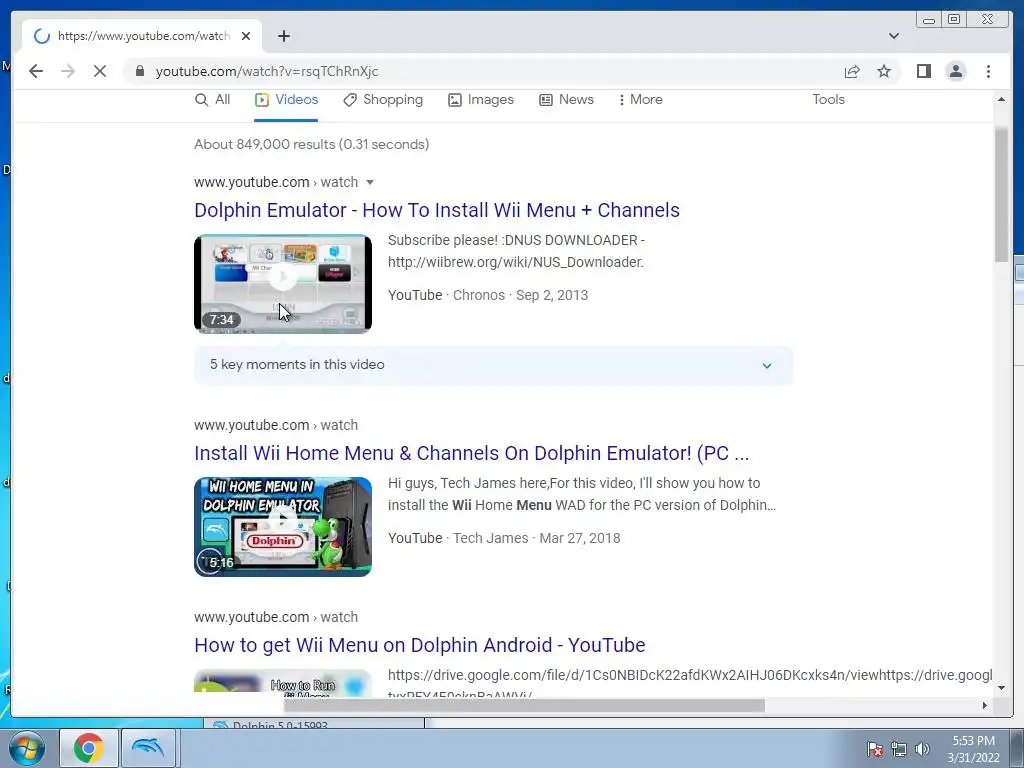Open 'How to get Wii Menu on Dolphin Android' link

[x=419, y=645]
